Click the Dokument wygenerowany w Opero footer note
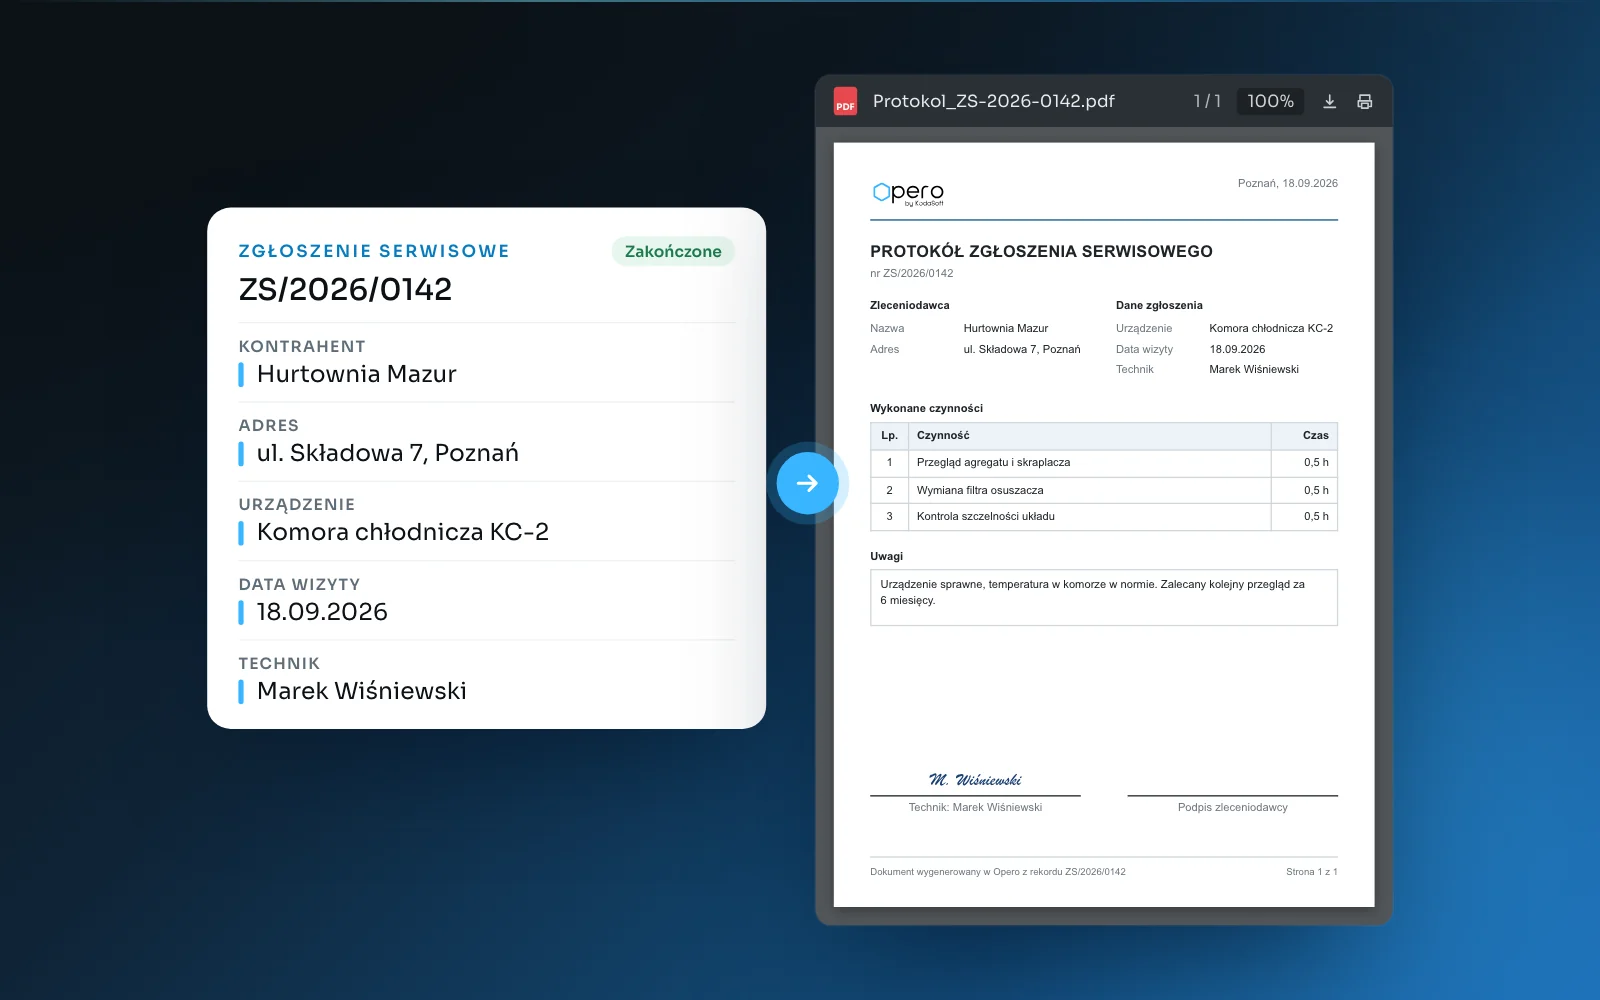The image size is (1600, 1000). [997, 872]
